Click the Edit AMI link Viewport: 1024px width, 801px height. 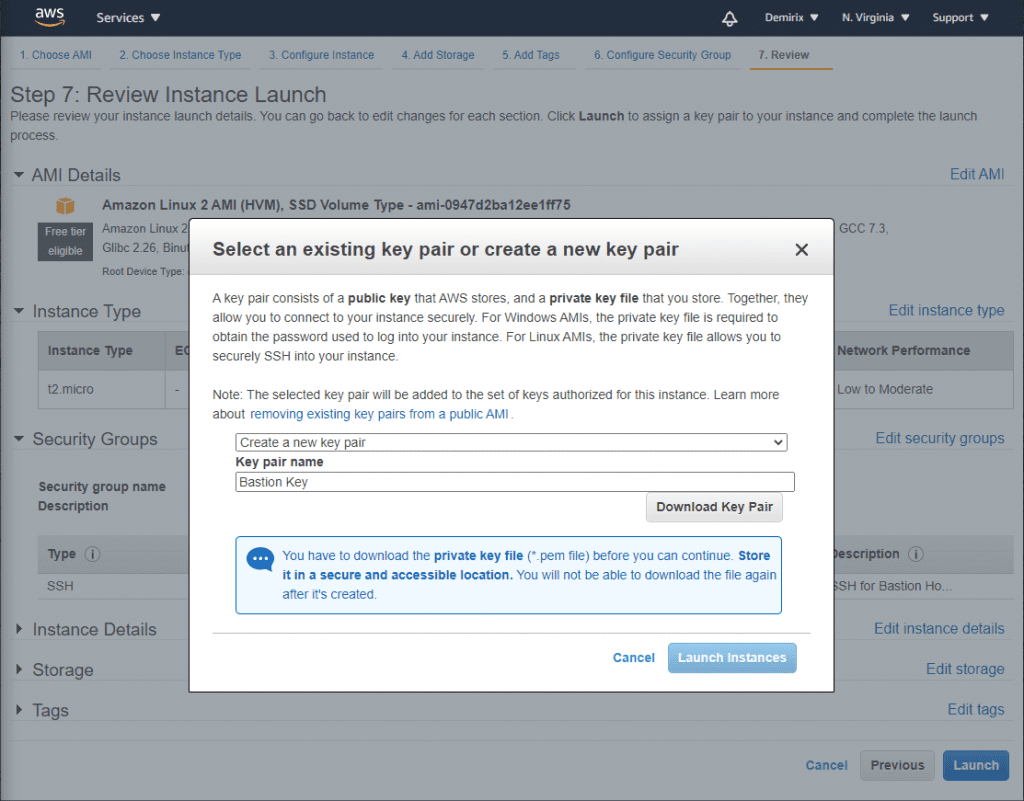point(976,174)
